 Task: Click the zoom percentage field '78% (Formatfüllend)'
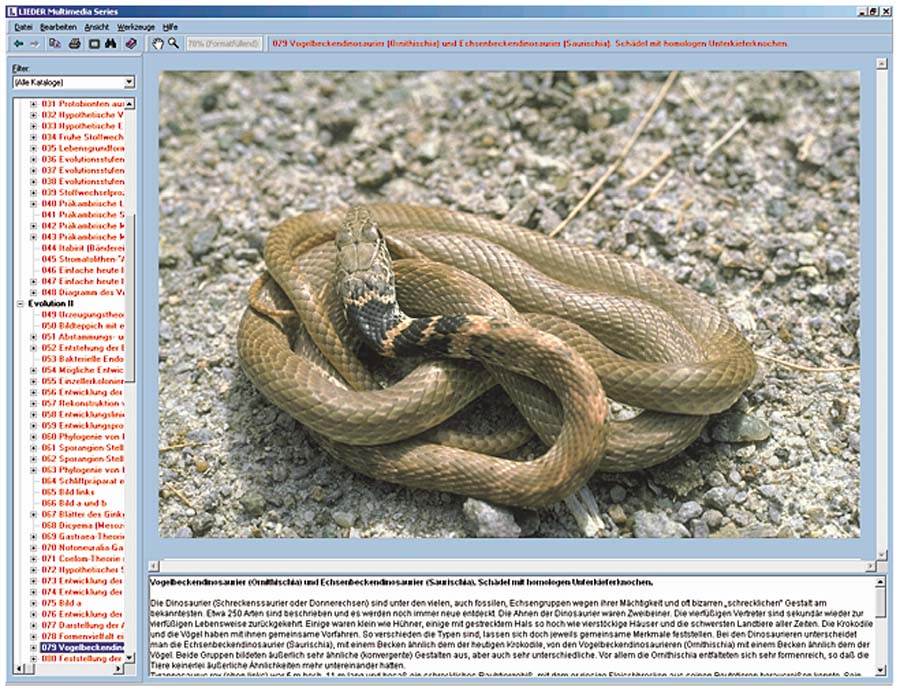coord(224,44)
